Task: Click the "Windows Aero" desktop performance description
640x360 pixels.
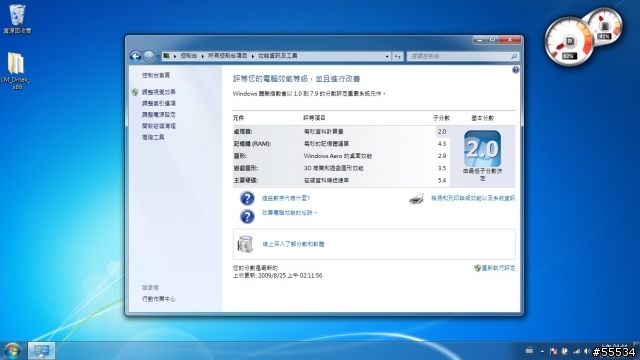Action: click(x=338, y=156)
